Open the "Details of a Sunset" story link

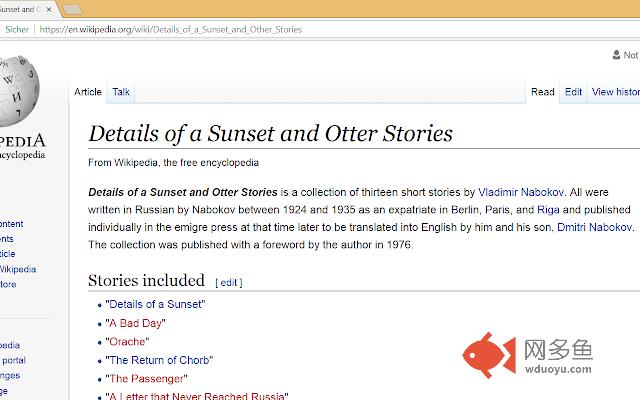tap(155, 304)
